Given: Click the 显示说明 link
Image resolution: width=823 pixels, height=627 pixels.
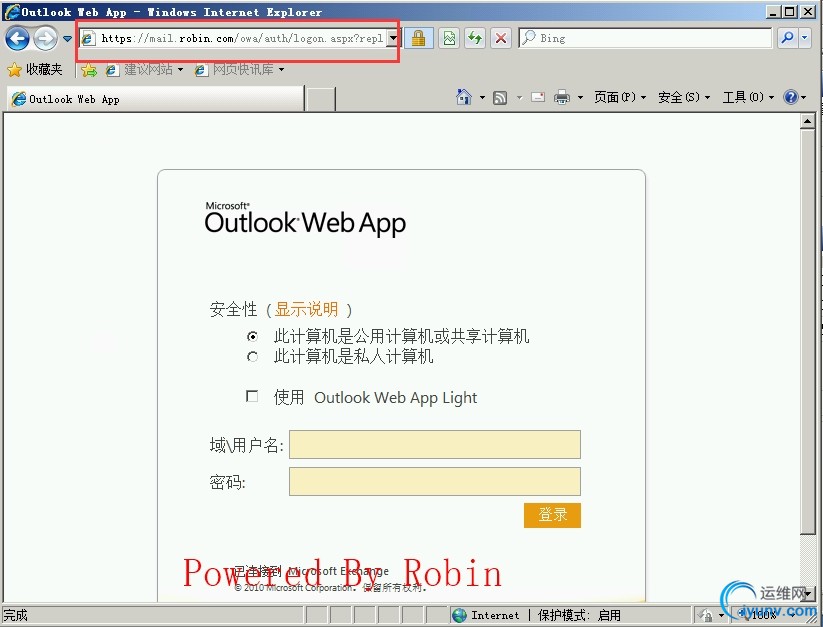Looking at the screenshot, I should pyautogui.click(x=306, y=309).
